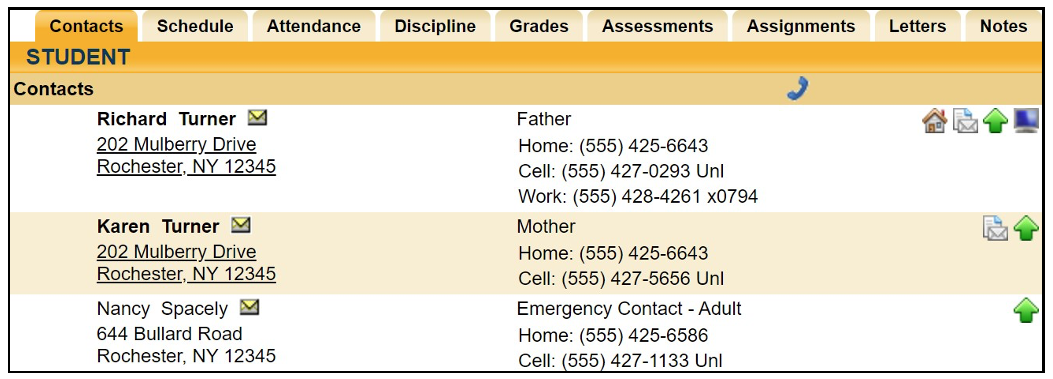
Task: Click the blue phone icon in Contacts header
Action: coord(798,89)
